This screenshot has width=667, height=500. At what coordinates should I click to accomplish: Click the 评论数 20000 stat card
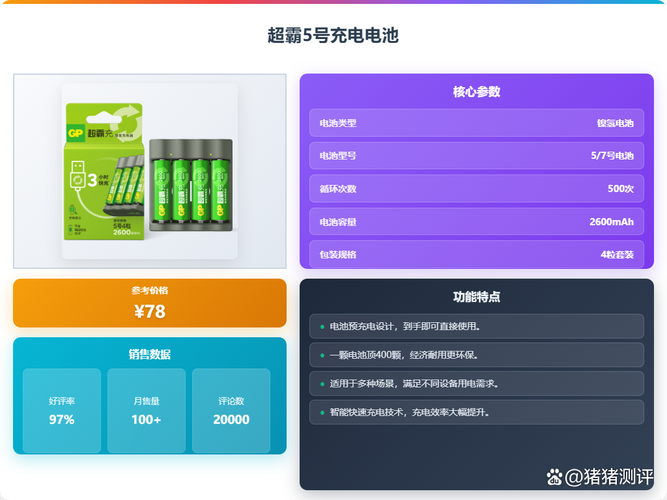[x=231, y=410]
